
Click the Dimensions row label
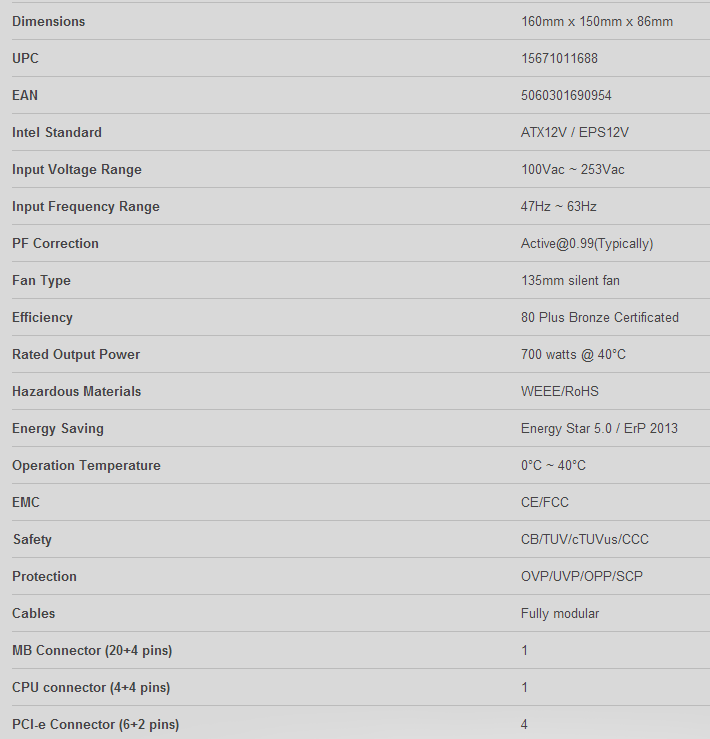tap(48, 21)
